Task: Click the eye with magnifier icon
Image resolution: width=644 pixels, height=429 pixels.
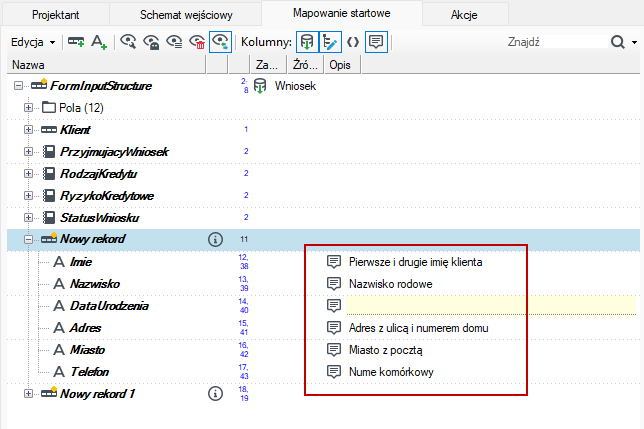Action: coord(128,42)
